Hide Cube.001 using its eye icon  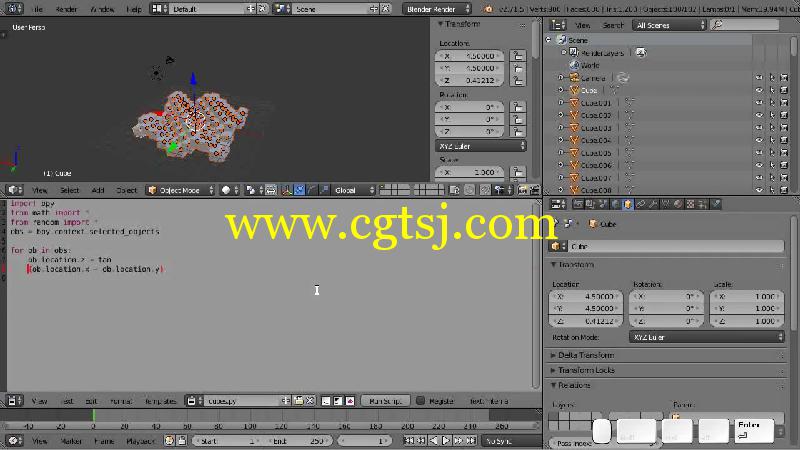[x=759, y=103]
